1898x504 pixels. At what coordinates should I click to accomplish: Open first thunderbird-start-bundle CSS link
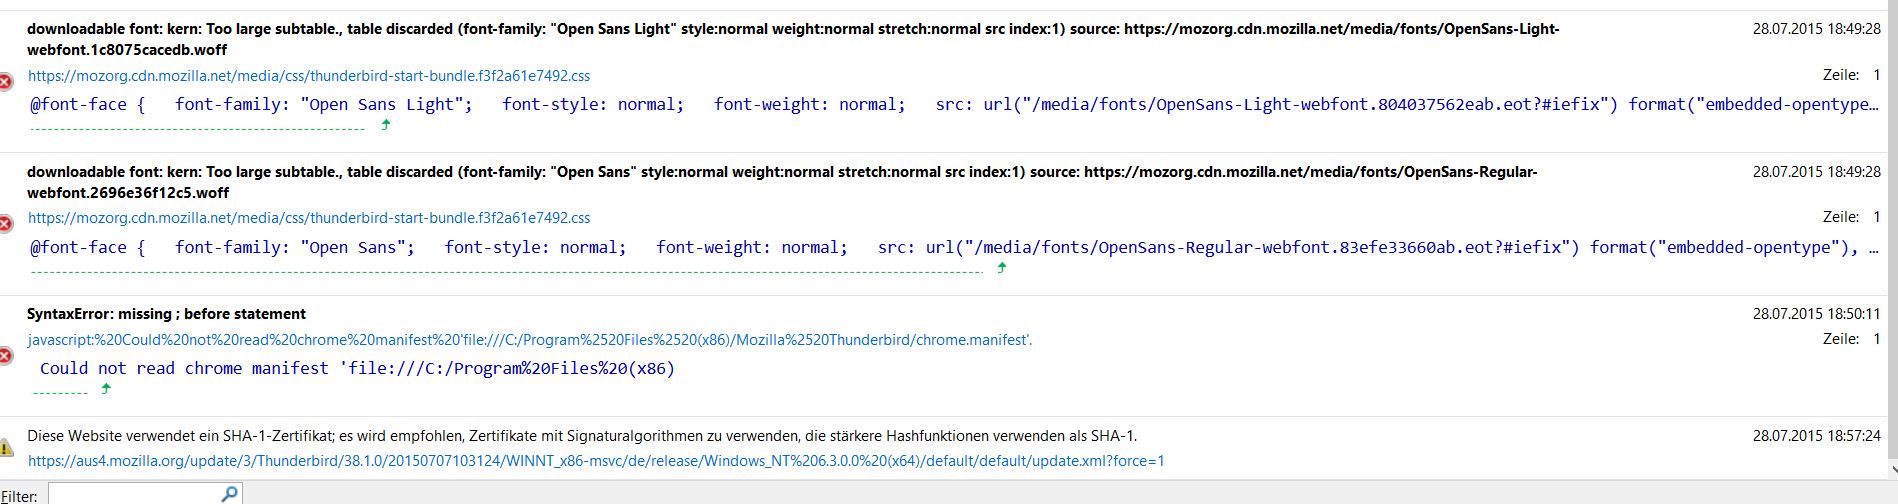point(309,76)
